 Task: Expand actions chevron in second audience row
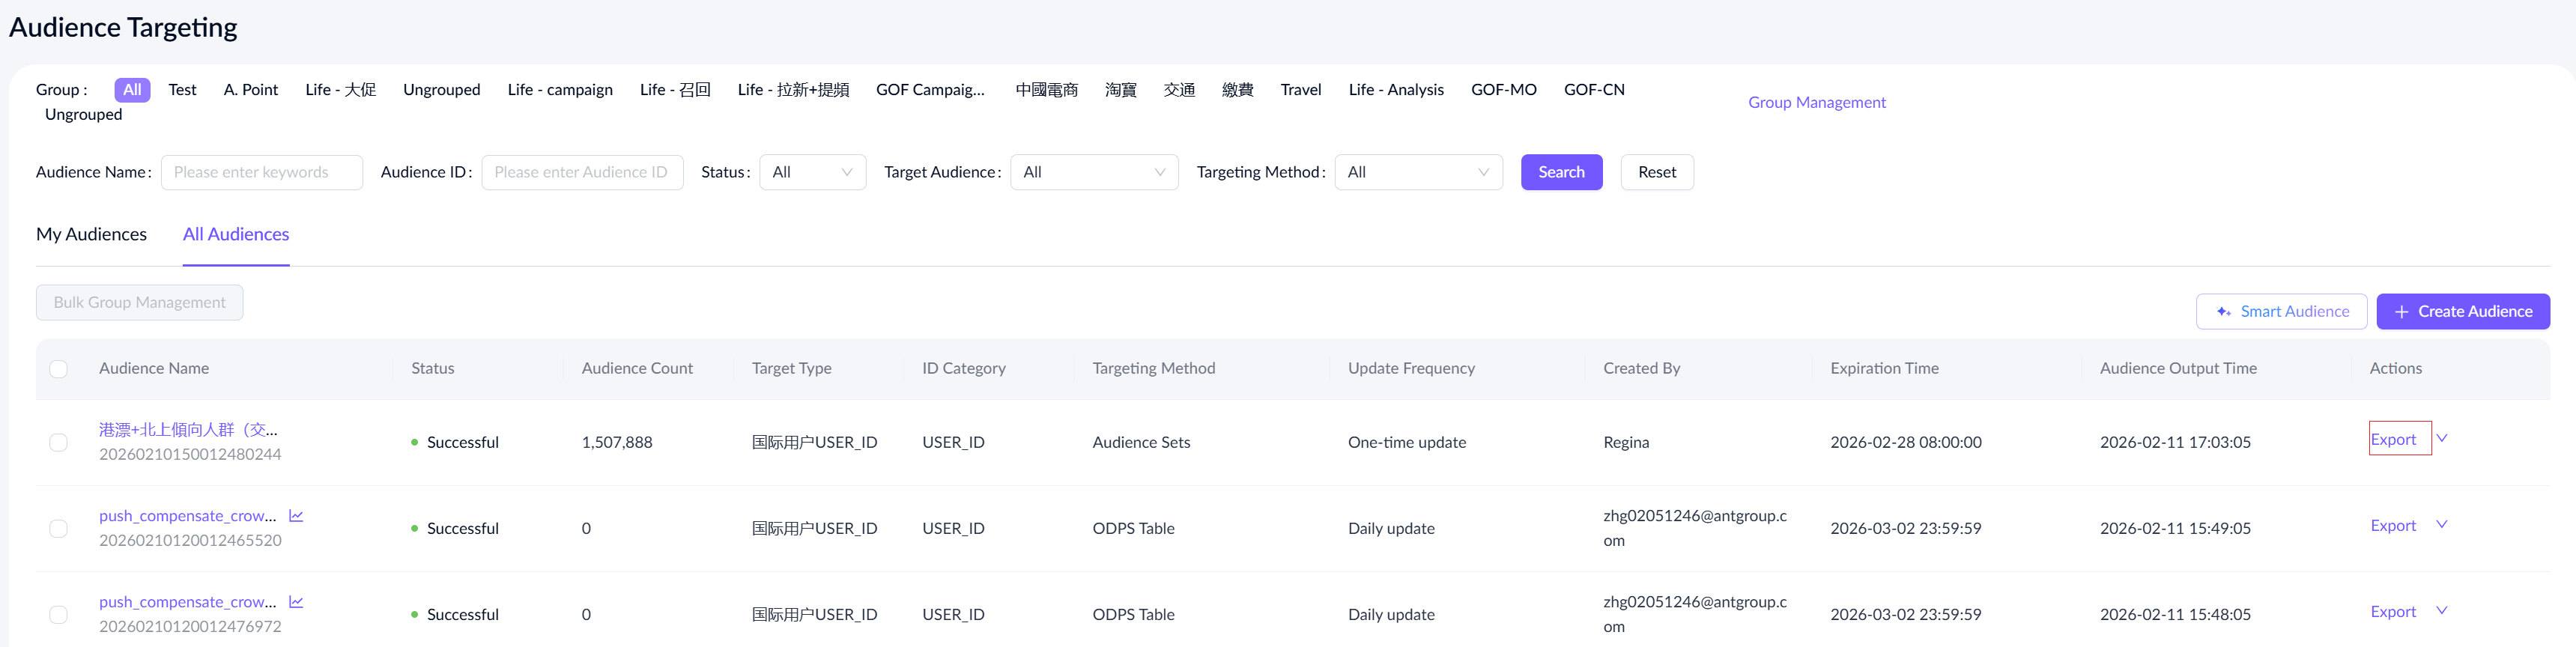[2441, 525]
